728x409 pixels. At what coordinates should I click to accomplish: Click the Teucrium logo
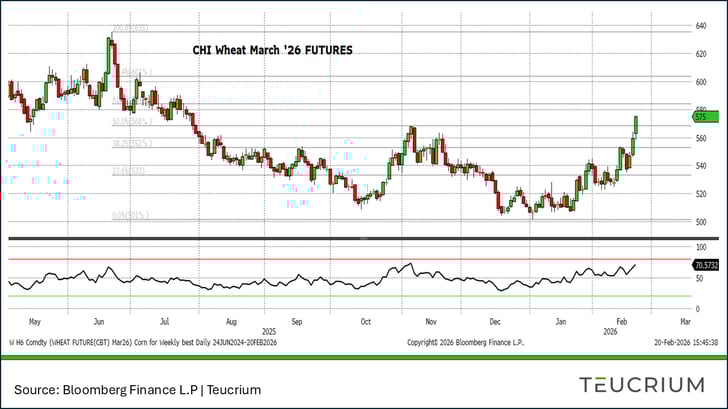pyautogui.click(x=642, y=385)
